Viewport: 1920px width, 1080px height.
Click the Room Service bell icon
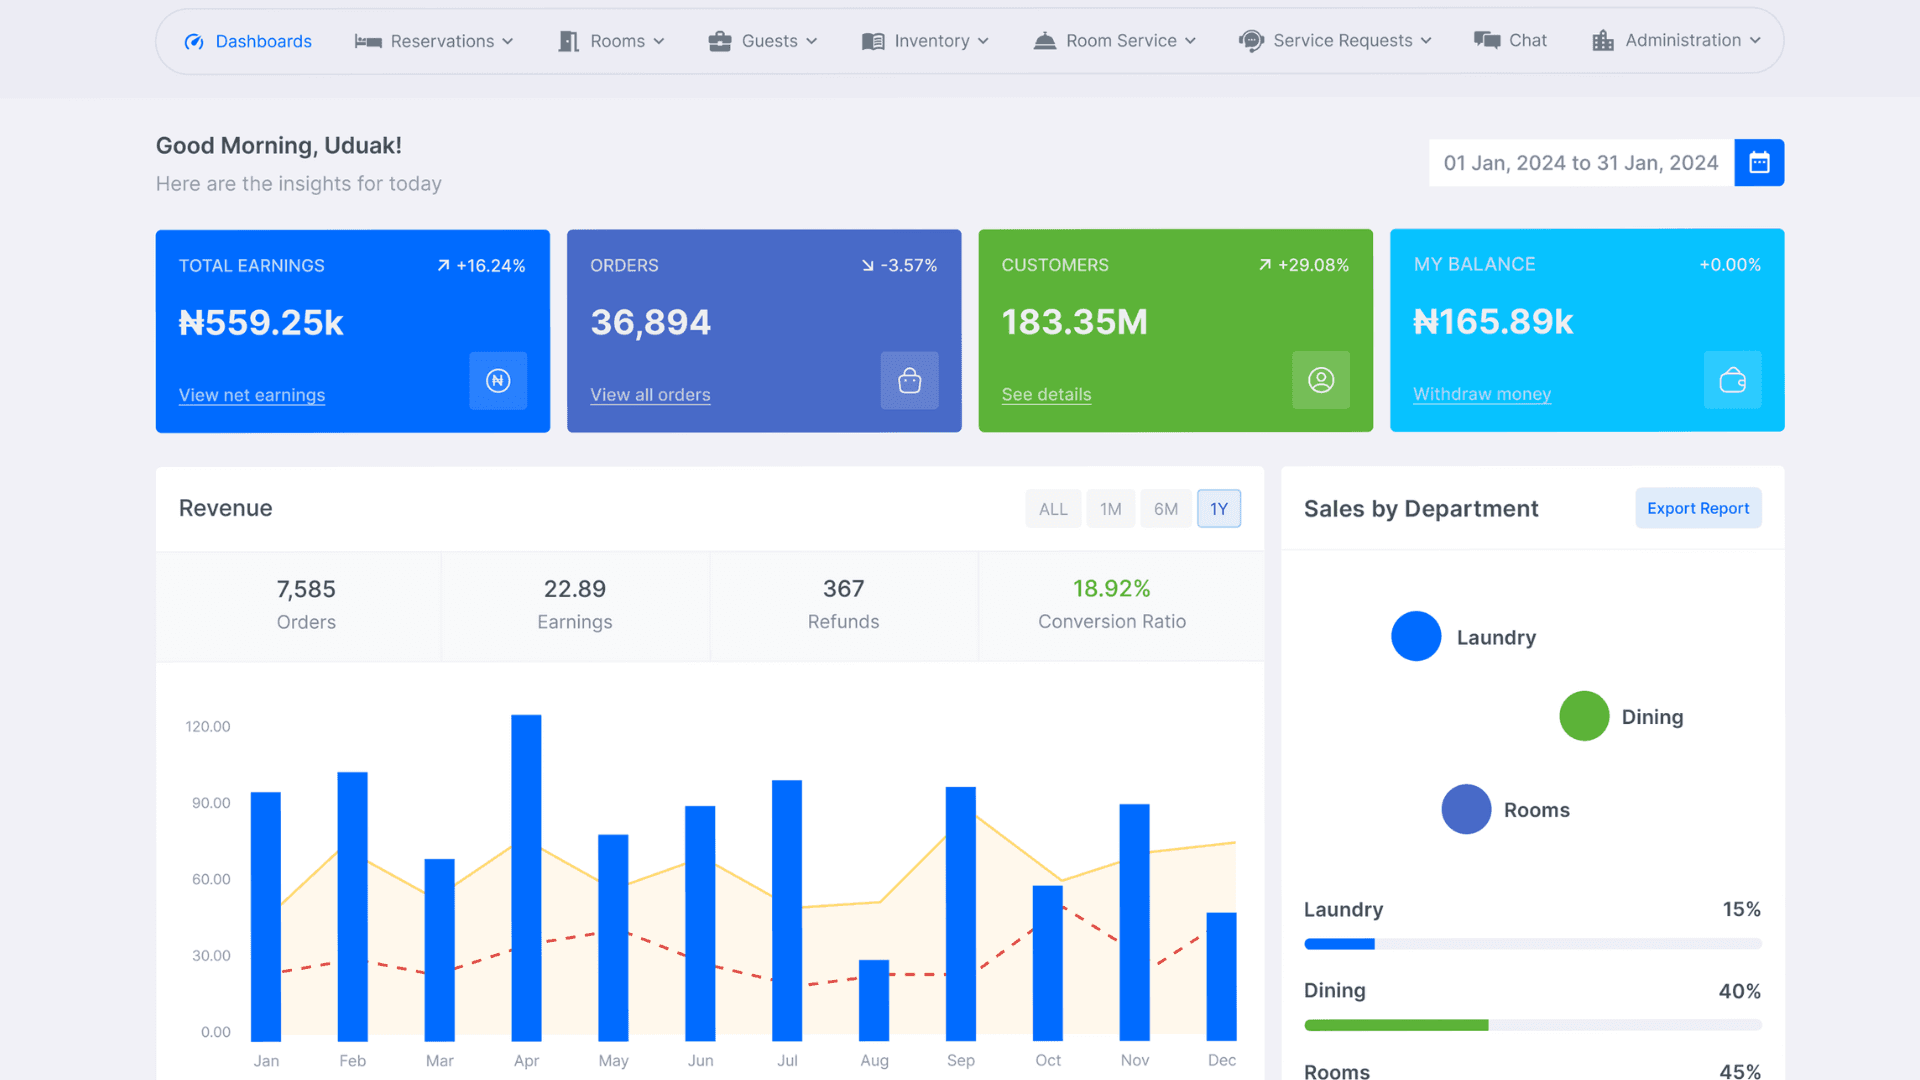1044,41
